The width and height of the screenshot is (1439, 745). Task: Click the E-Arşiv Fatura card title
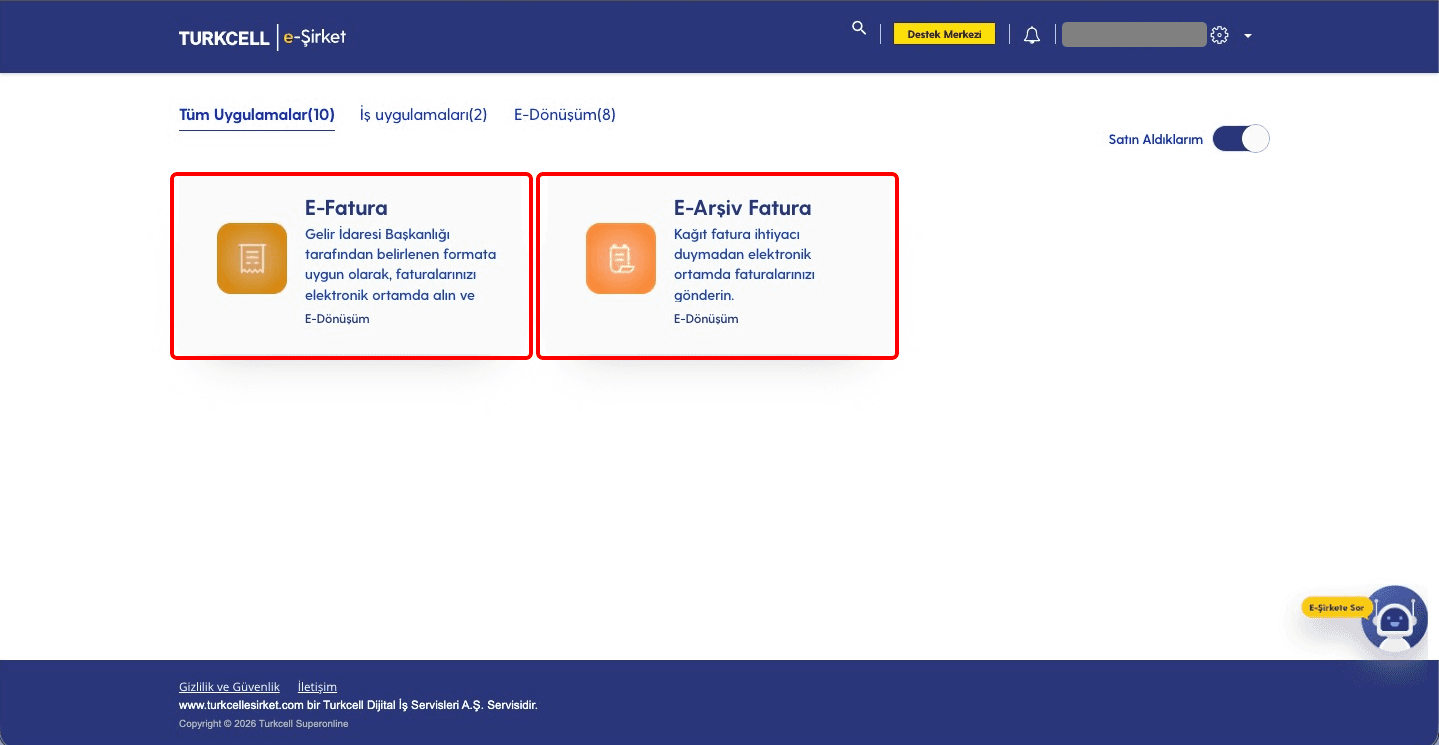(743, 208)
